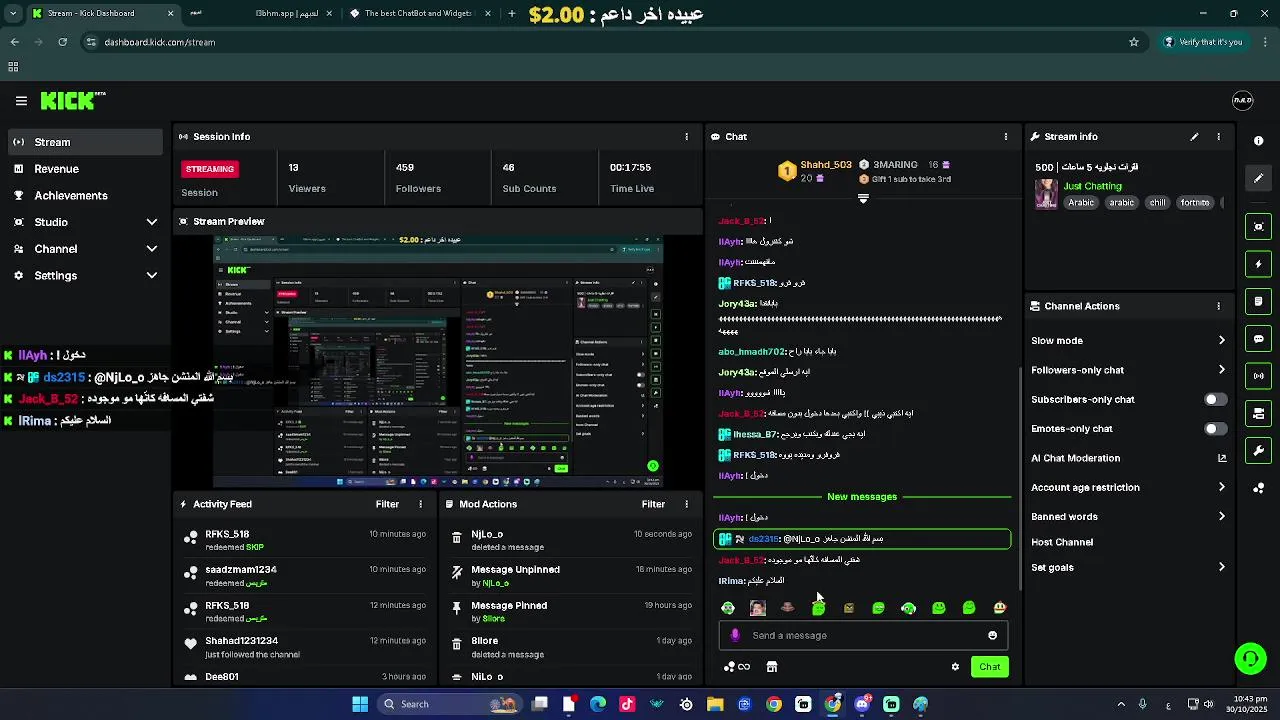Viewport: 1280px width, 720px height.
Task: Click the green Chat send button
Action: click(x=989, y=667)
